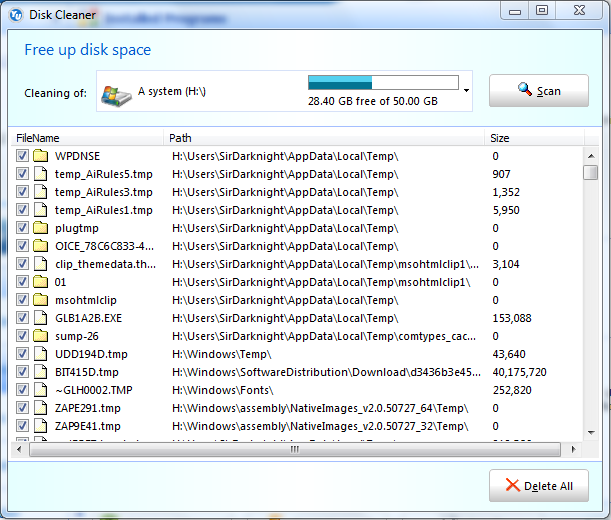The height and width of the screenshot is (520, 611).
Task: Uncheck the plugtmp checkbox
Action: pos(22,228)
